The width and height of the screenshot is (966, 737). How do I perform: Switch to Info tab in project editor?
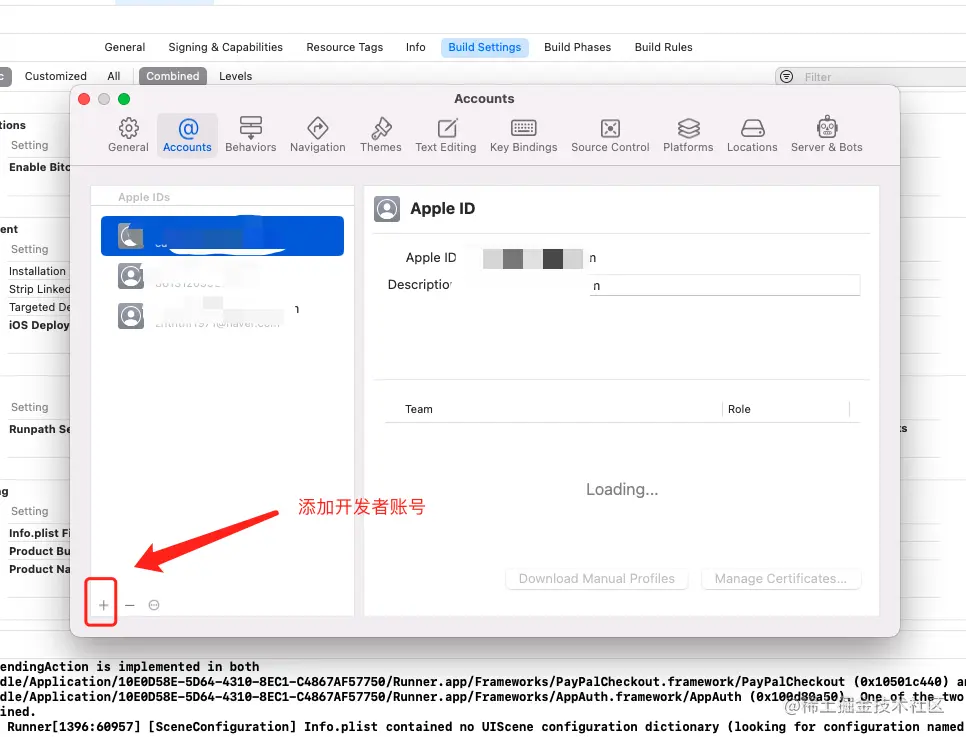point(415,47)
